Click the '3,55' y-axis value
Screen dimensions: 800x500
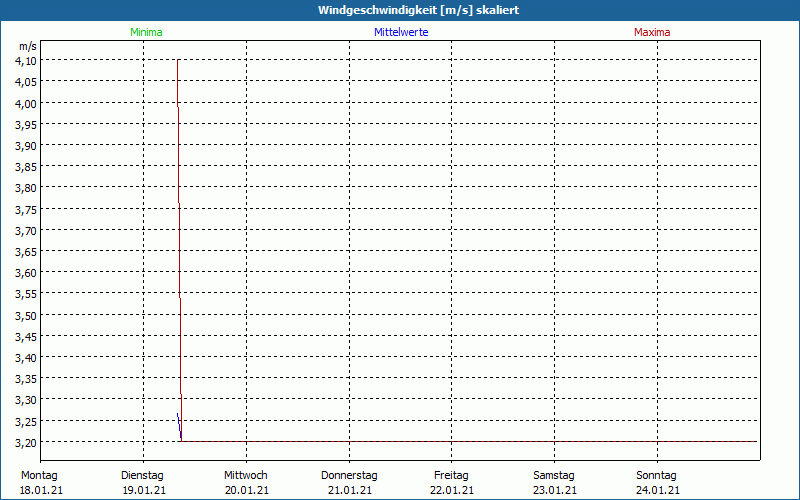click(26, 294)
